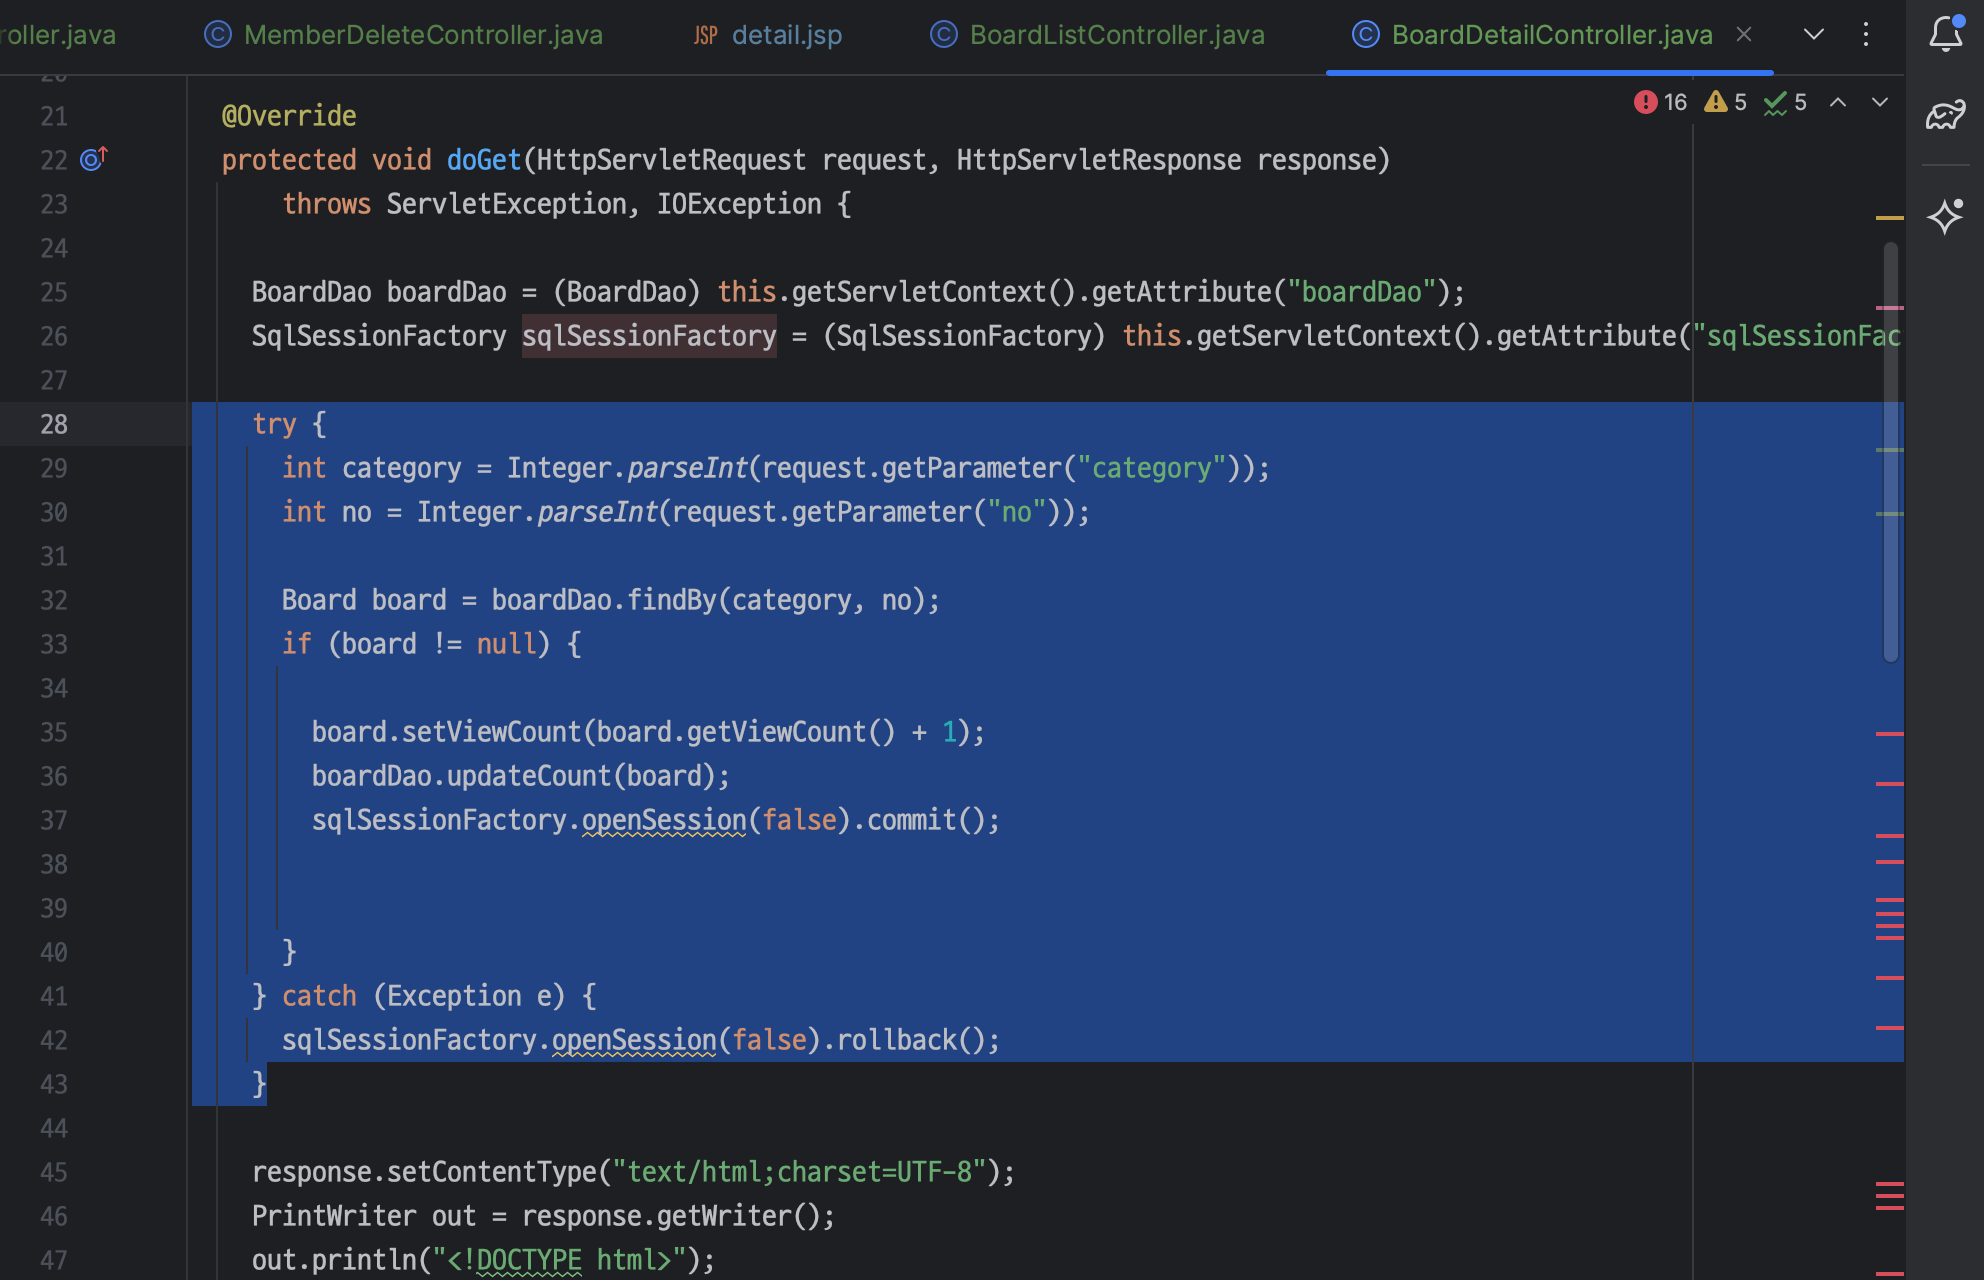Expand the hidden tabs dropdown chevron
Screen dimensions: 1984x1280
point(1813,34)
